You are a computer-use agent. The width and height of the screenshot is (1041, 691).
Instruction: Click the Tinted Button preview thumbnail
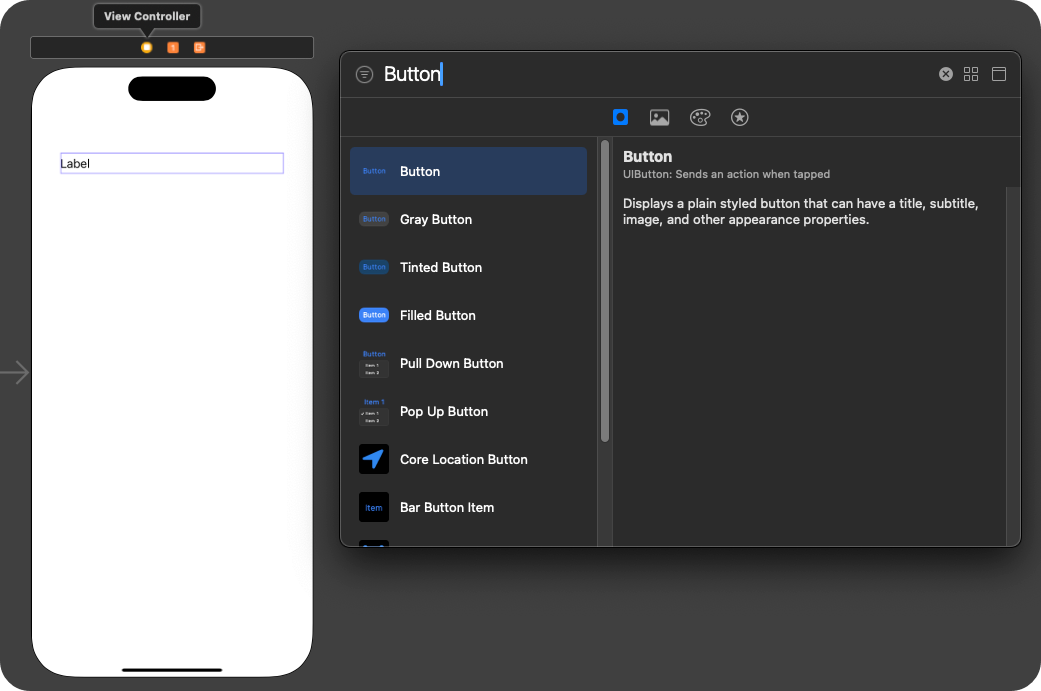tap(374, 267)
